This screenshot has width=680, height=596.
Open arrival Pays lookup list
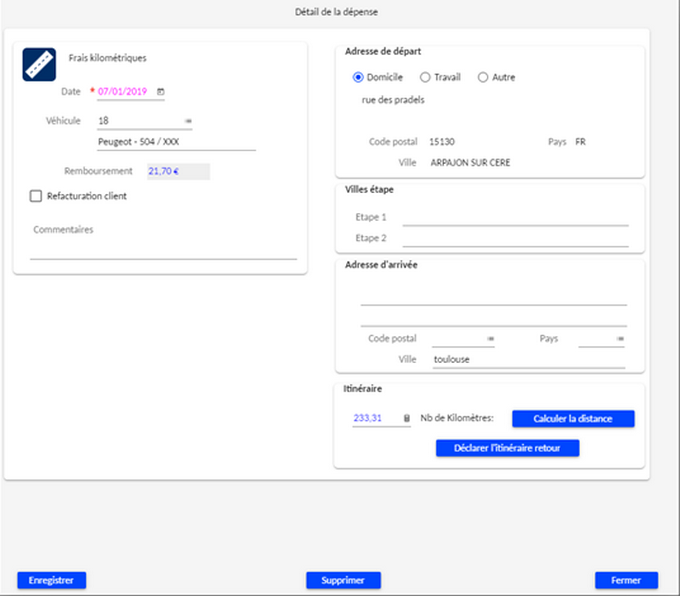pos(620,339)
